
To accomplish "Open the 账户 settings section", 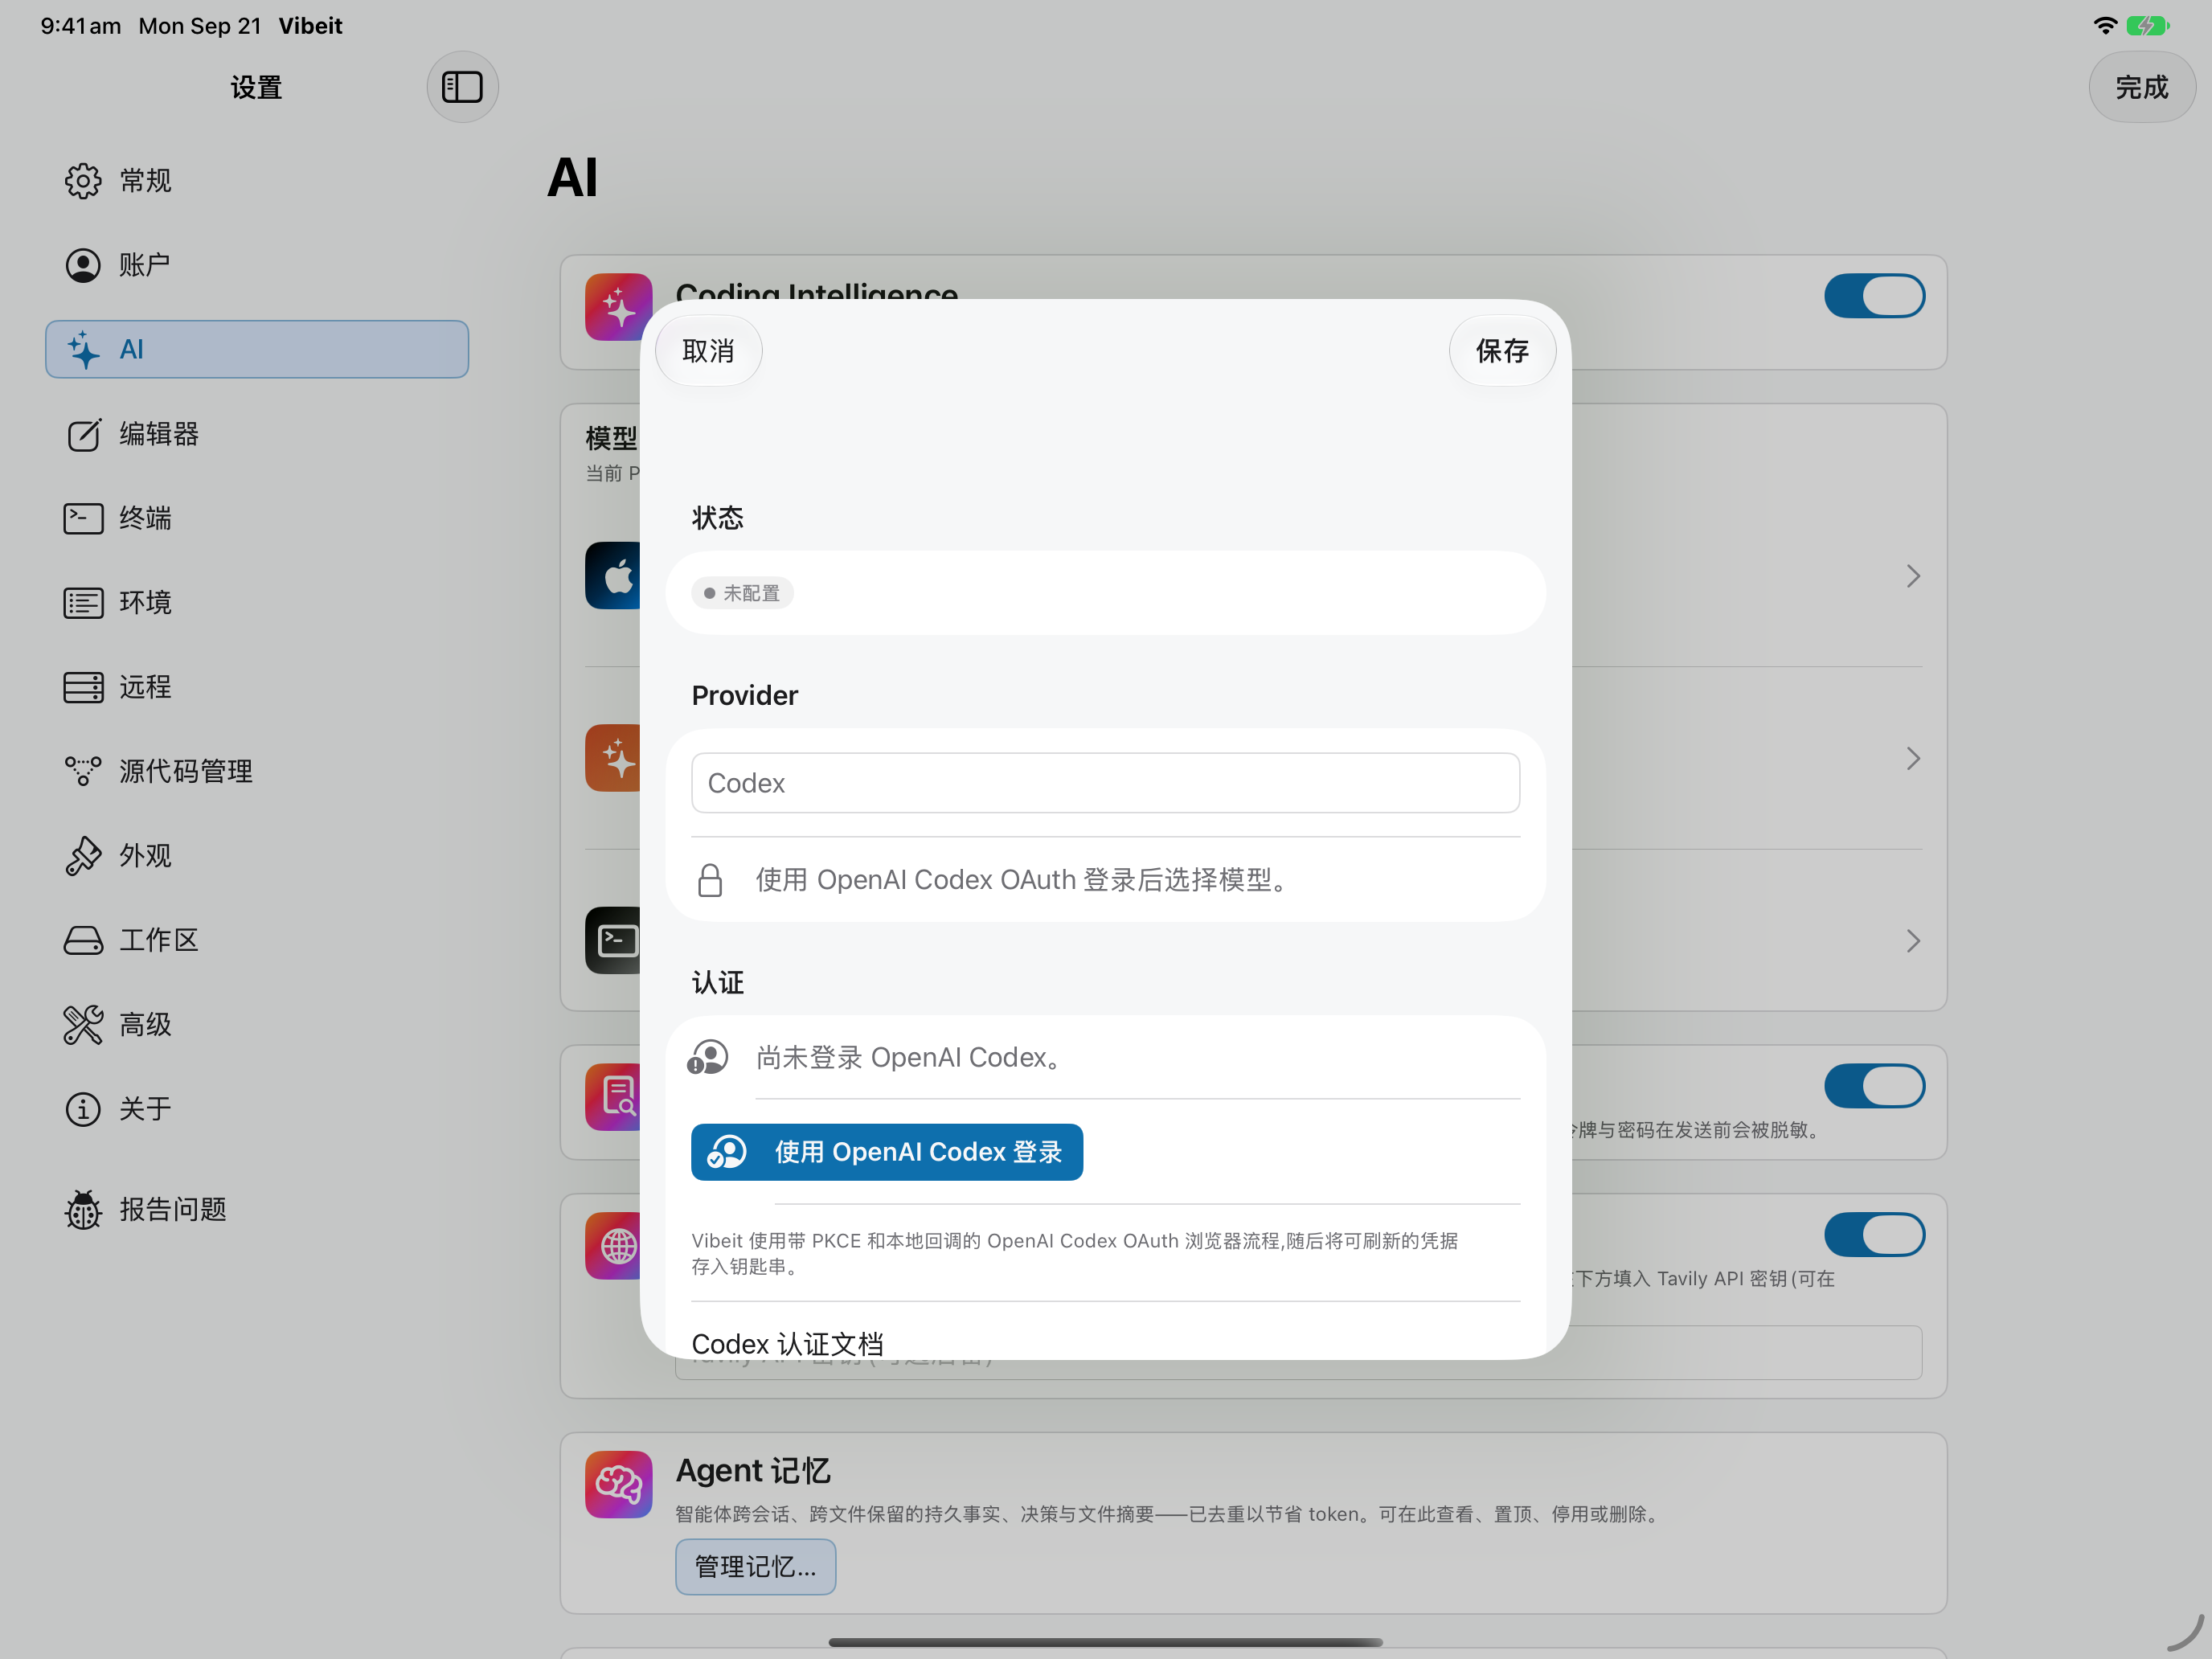I will coord(257,265).
